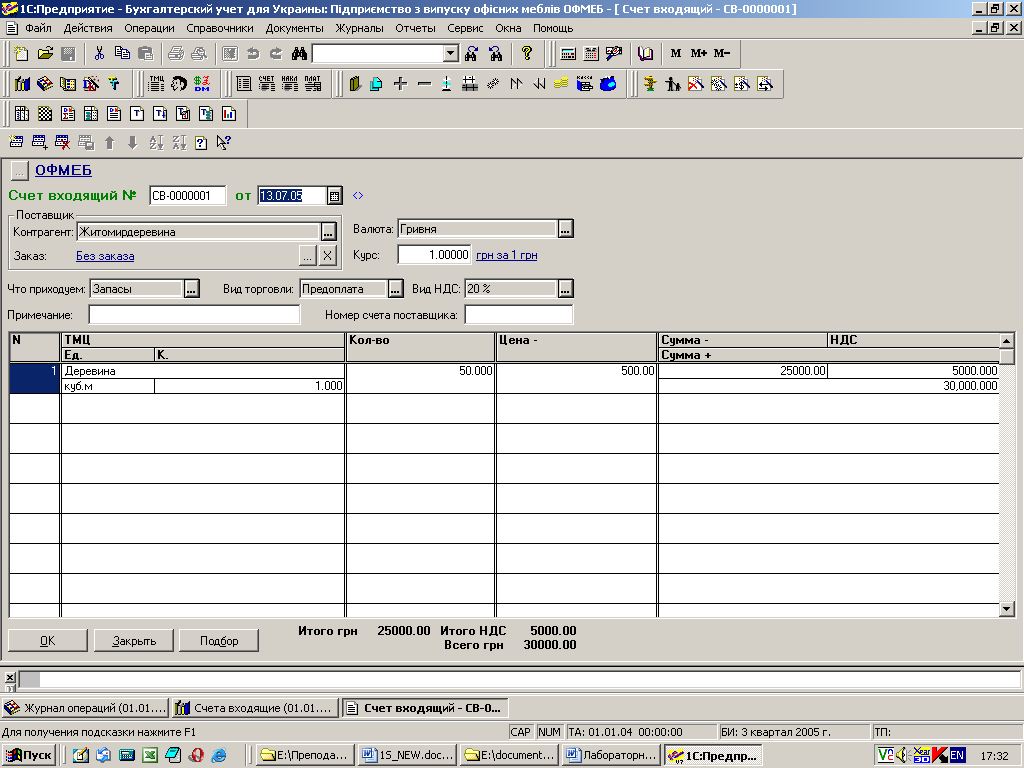The image size is (1024, 768).
Task: Expand the search combo box dropdown arrow
Action: (x=451, y=54)
